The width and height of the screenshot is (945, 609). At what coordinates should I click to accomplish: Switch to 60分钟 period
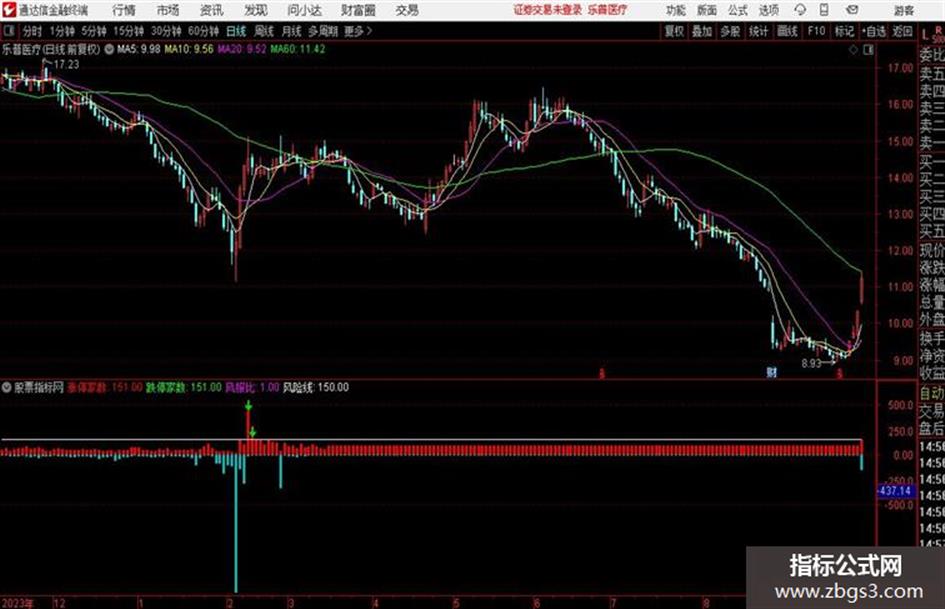pyautogui.click(x=203, y=31)
